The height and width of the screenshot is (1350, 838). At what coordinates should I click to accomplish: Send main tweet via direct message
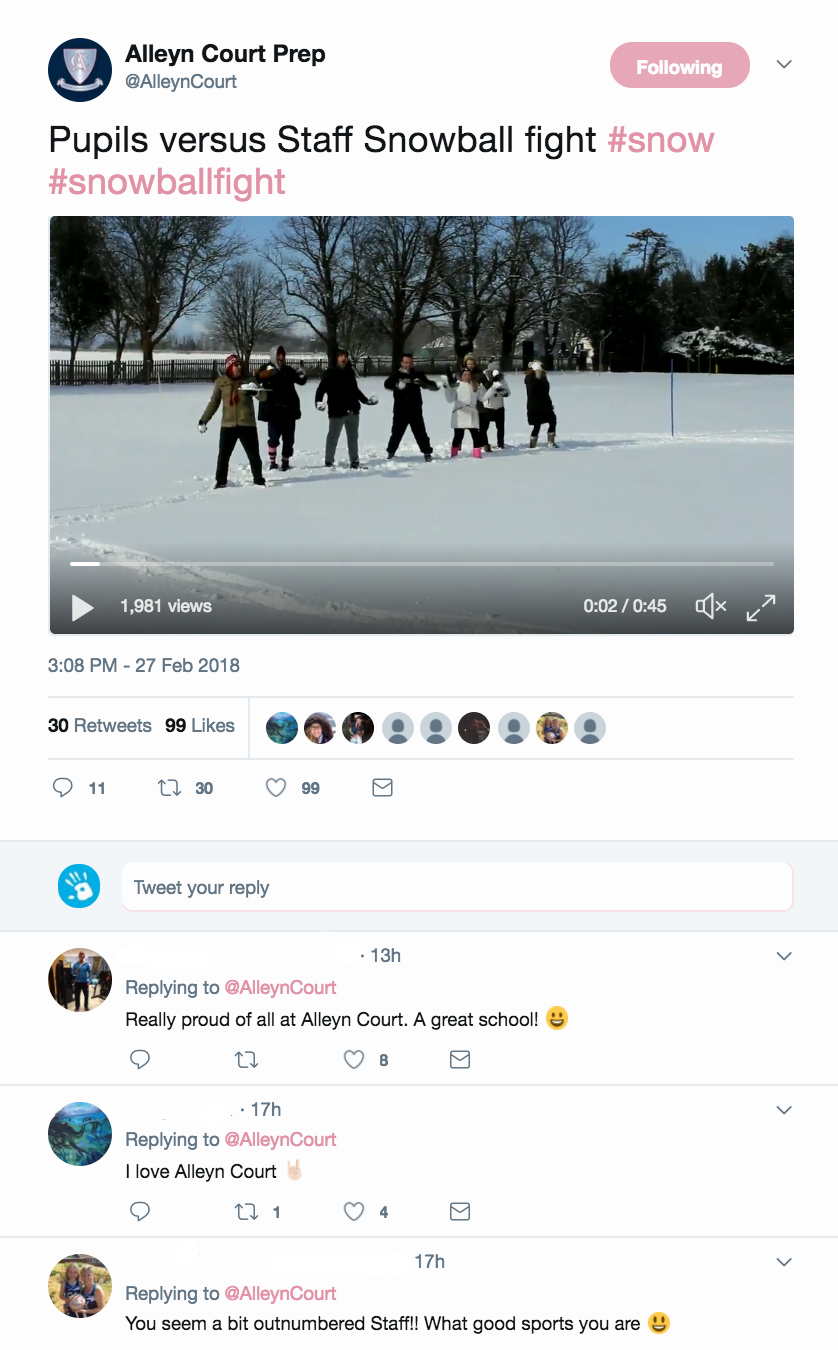pos(382,788)
